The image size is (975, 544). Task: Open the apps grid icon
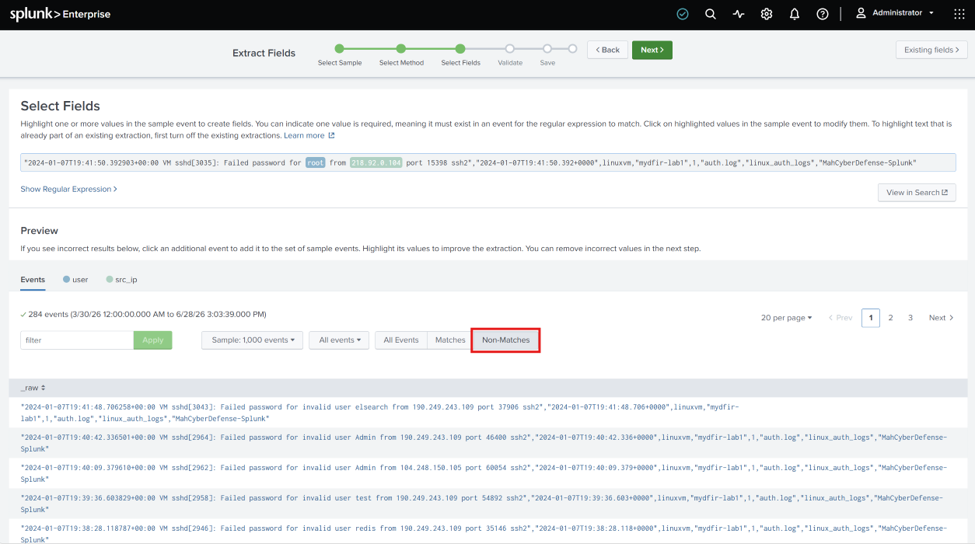959,14
